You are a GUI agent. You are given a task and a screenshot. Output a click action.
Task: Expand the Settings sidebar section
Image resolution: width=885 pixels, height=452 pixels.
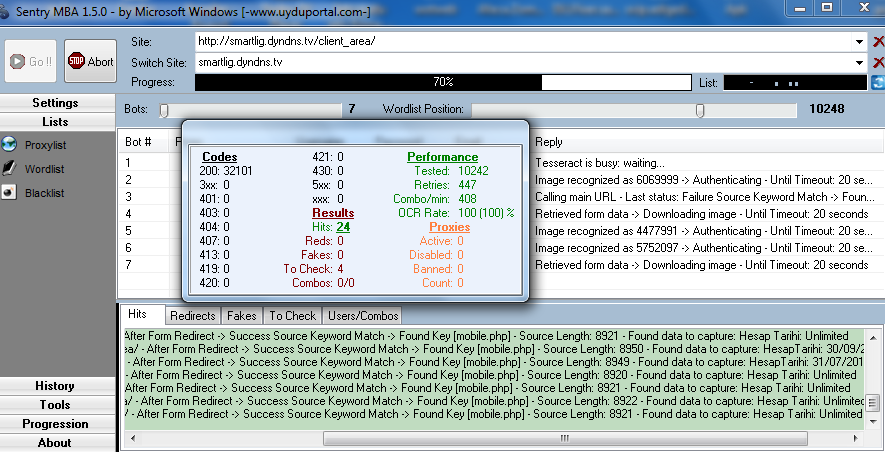[x=55, y=103]
